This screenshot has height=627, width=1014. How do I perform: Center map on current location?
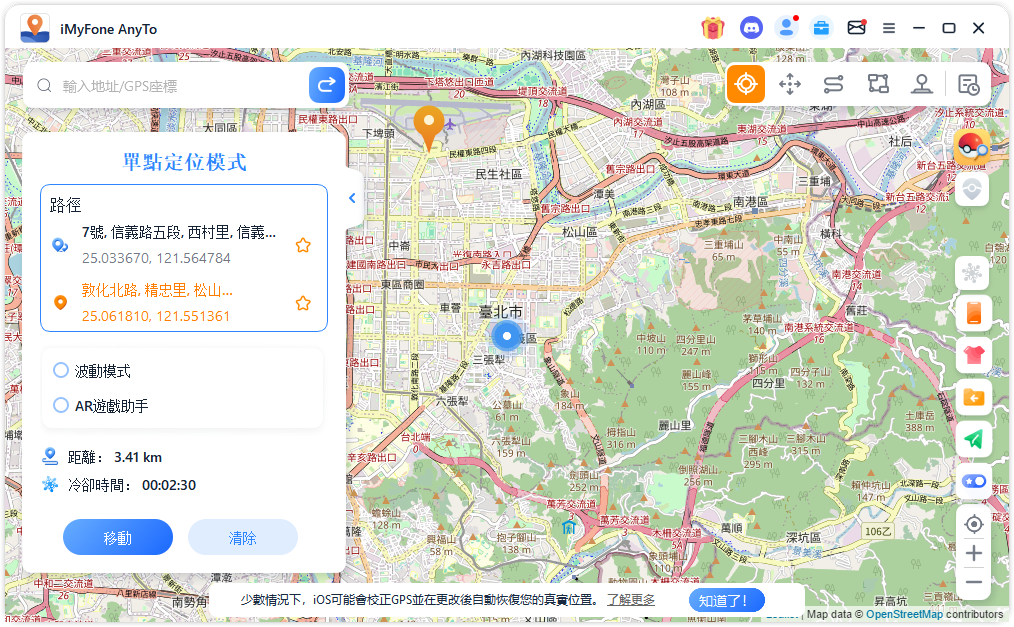[x=973, y=524]
